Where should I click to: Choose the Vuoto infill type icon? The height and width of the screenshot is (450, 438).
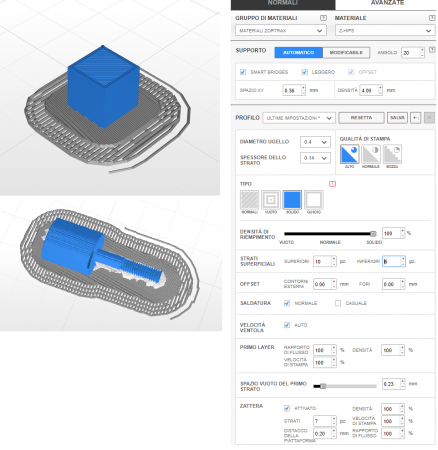[271, 200]
